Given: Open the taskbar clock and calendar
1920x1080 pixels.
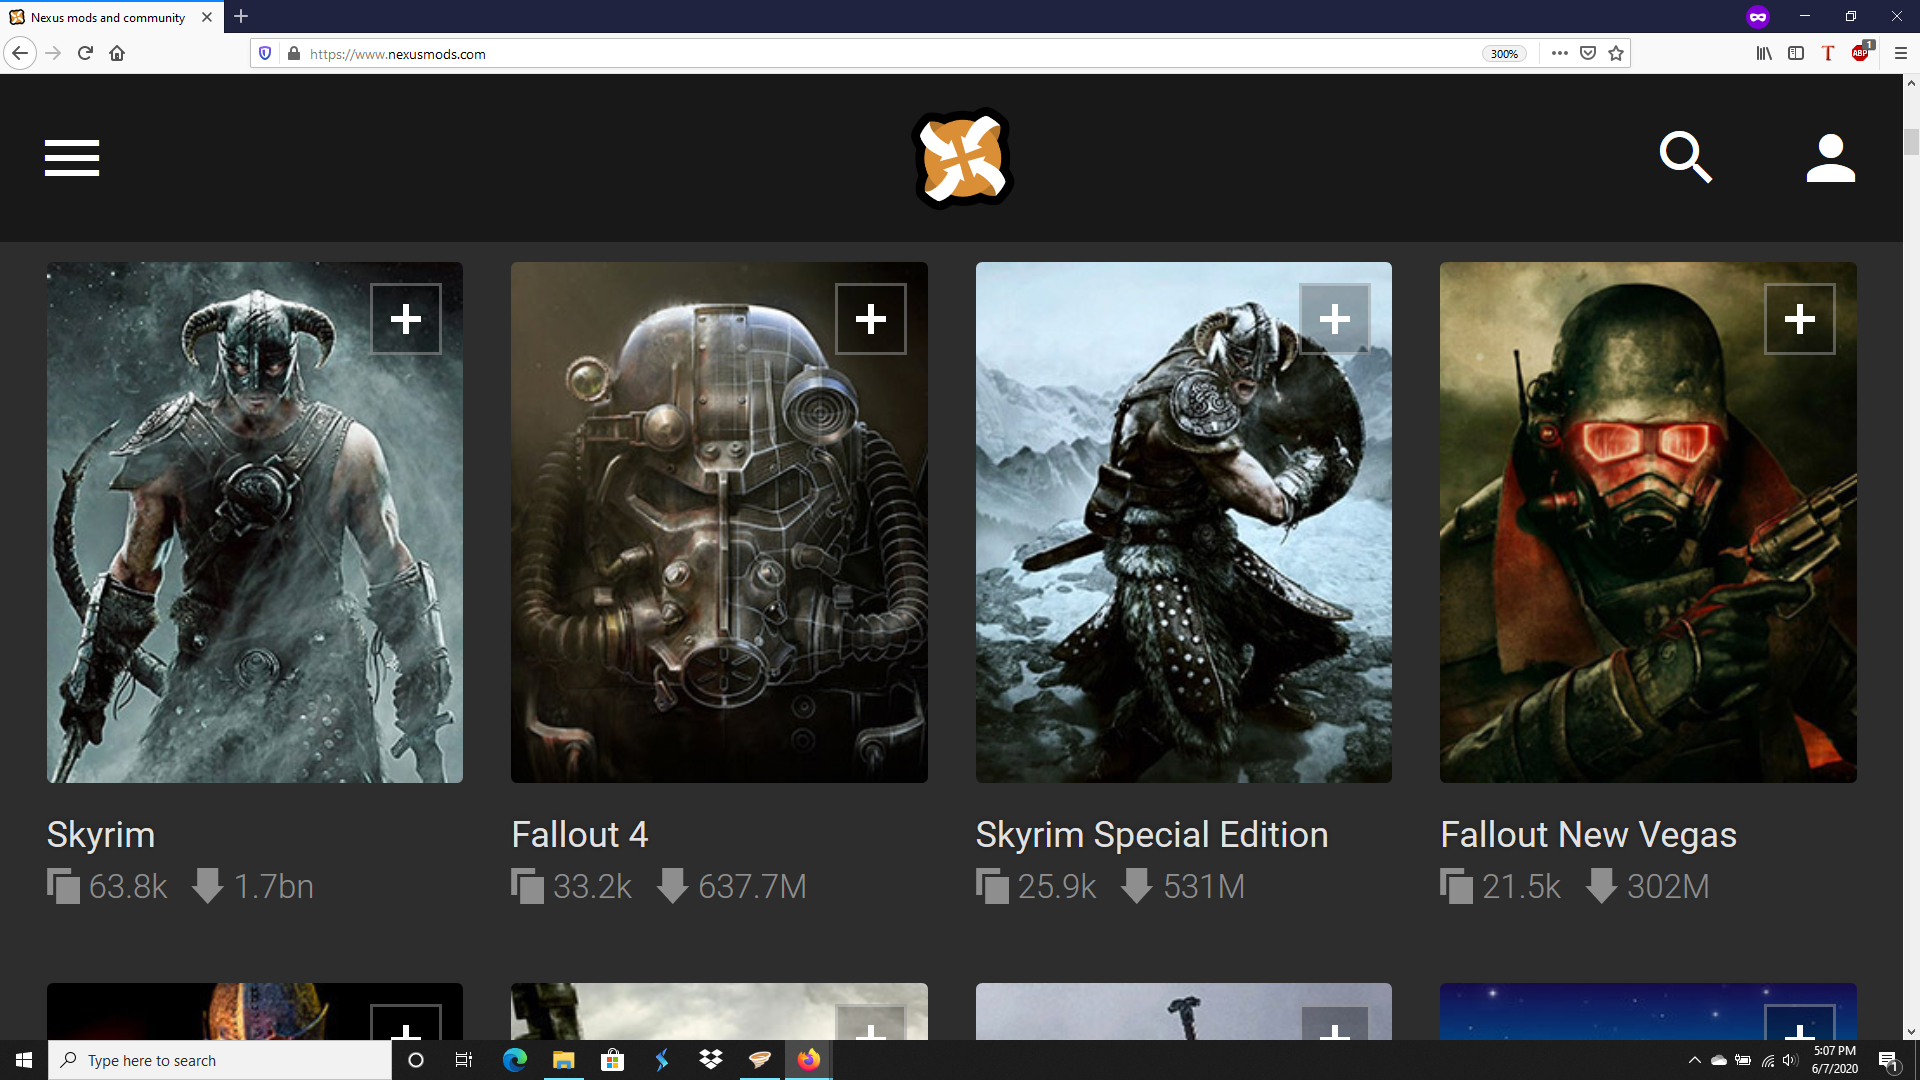Looking at the screenshot, I should pyautogui.click(x=1835, y=1060).
